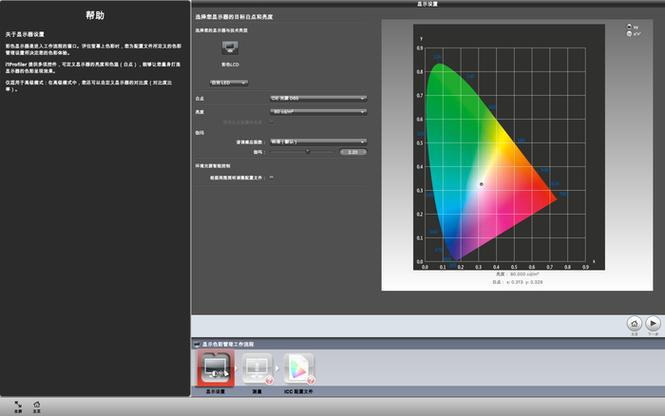Click the full-screen arrows icon at bottom-left
The width and height of the screenshot is (665, 416).
click(x=18, y=405)
